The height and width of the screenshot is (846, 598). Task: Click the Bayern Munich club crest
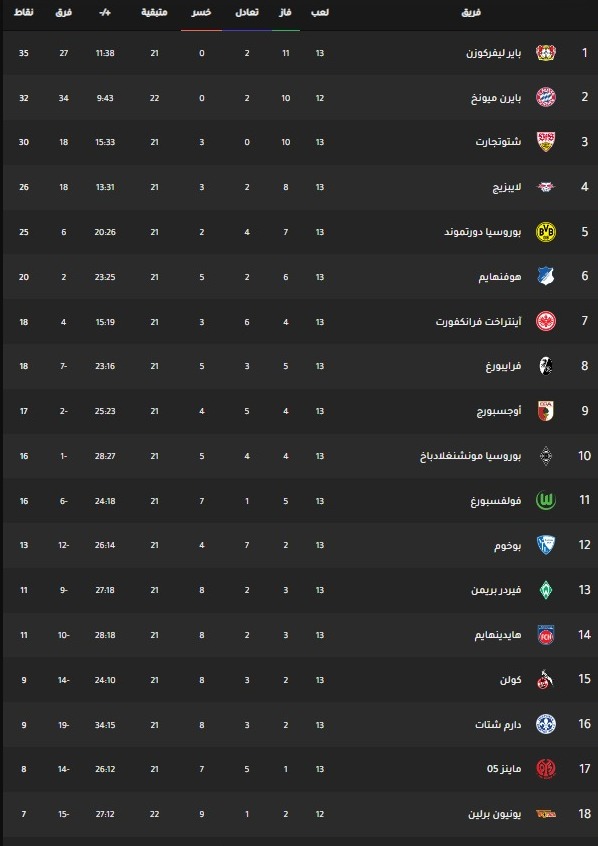coord(546,97)
